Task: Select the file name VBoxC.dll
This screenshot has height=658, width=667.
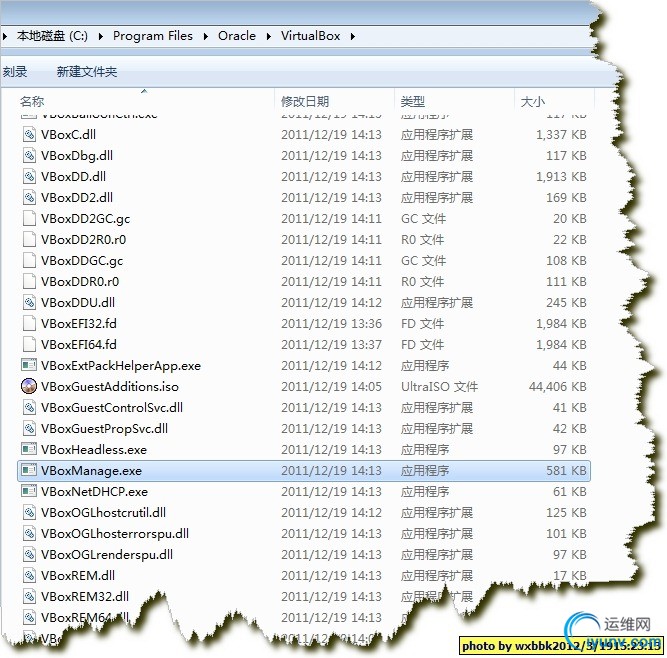Action: tap(68, 135)
